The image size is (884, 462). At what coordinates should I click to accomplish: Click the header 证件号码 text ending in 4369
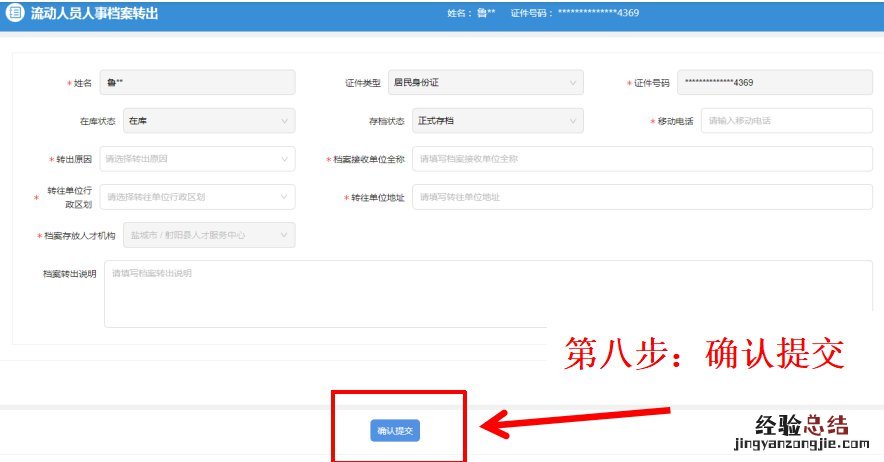pos(574,13)
